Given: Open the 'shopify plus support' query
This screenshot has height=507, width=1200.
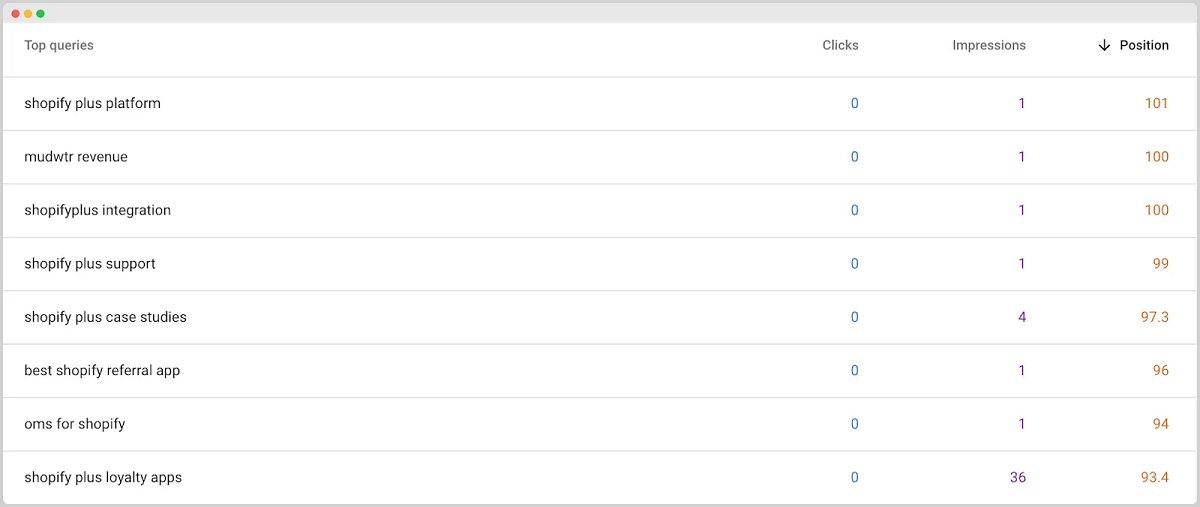Looking at the screenshot, I should (x=90, y=264).
